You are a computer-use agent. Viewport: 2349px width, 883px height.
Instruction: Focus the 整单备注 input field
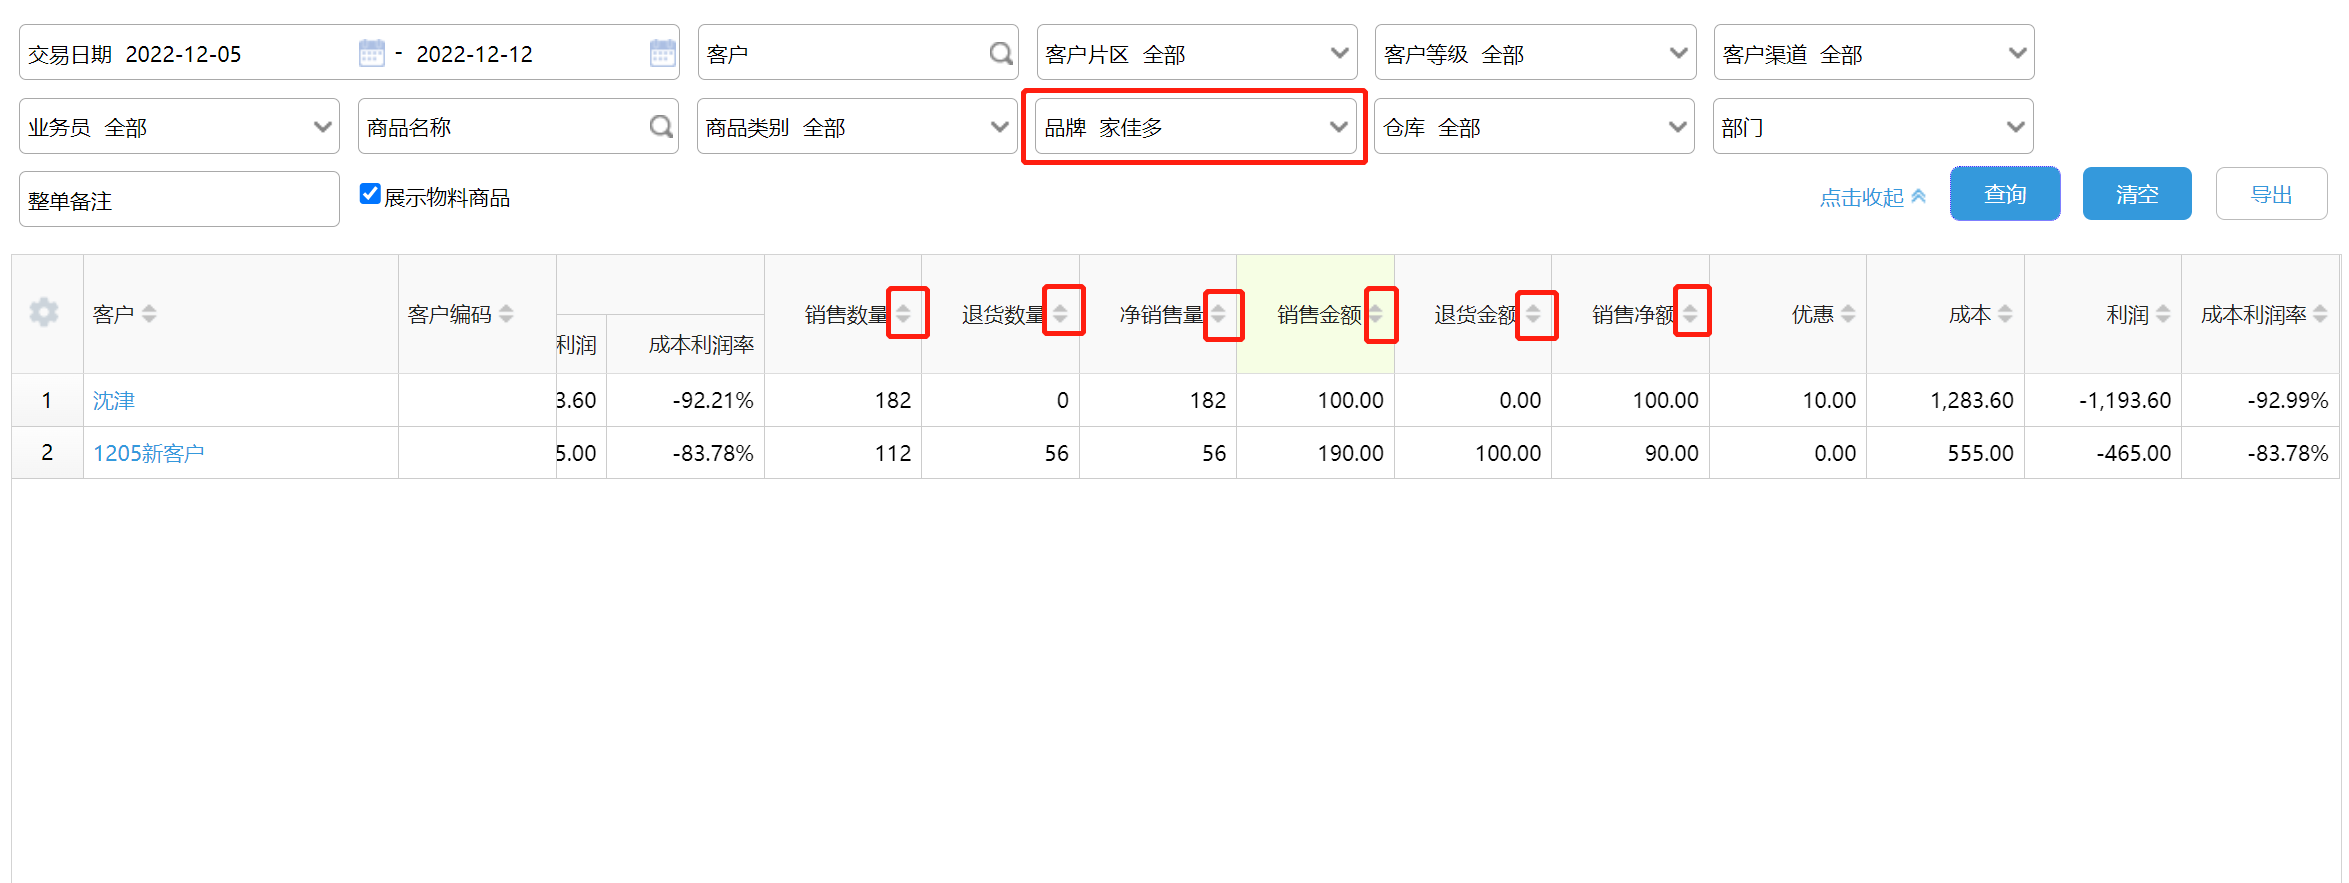click(179, 199)
